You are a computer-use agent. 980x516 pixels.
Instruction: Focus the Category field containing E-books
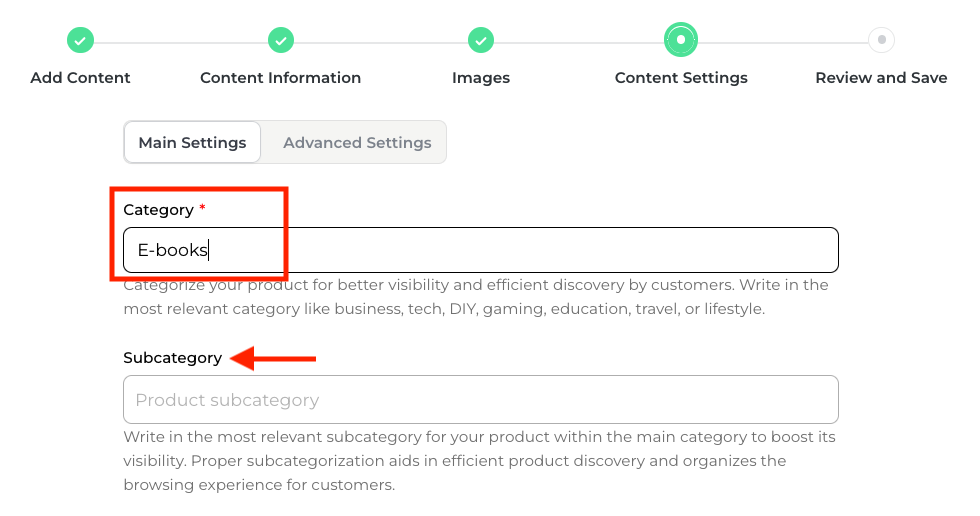(x=480, y=250)
